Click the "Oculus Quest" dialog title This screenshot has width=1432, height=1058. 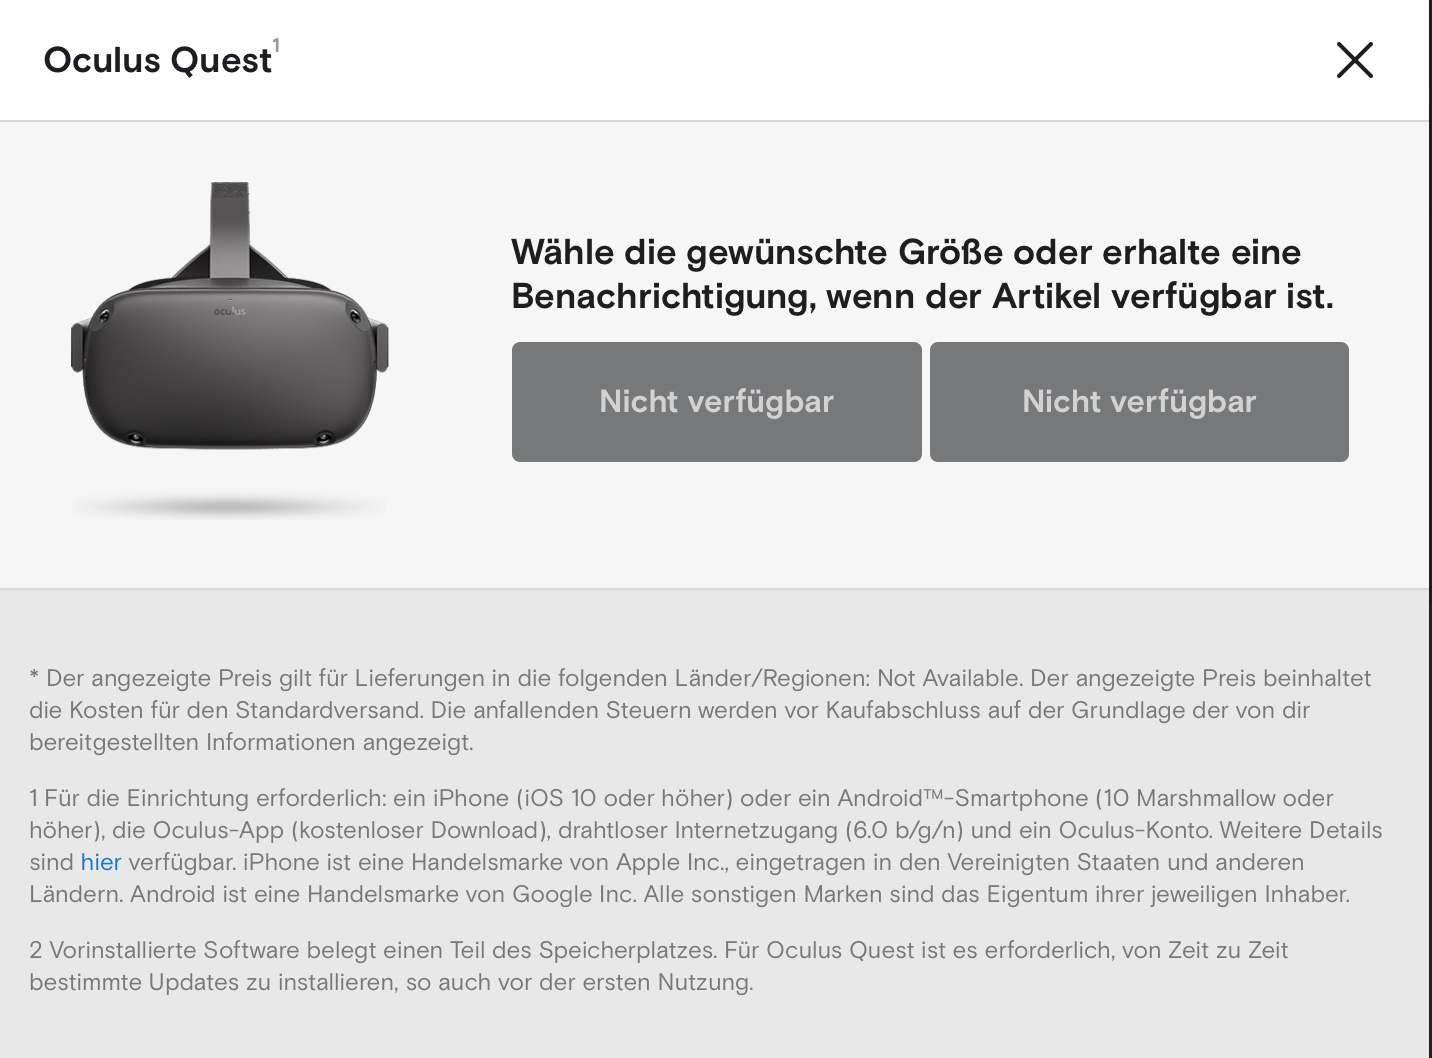click(x=158, y=61)
